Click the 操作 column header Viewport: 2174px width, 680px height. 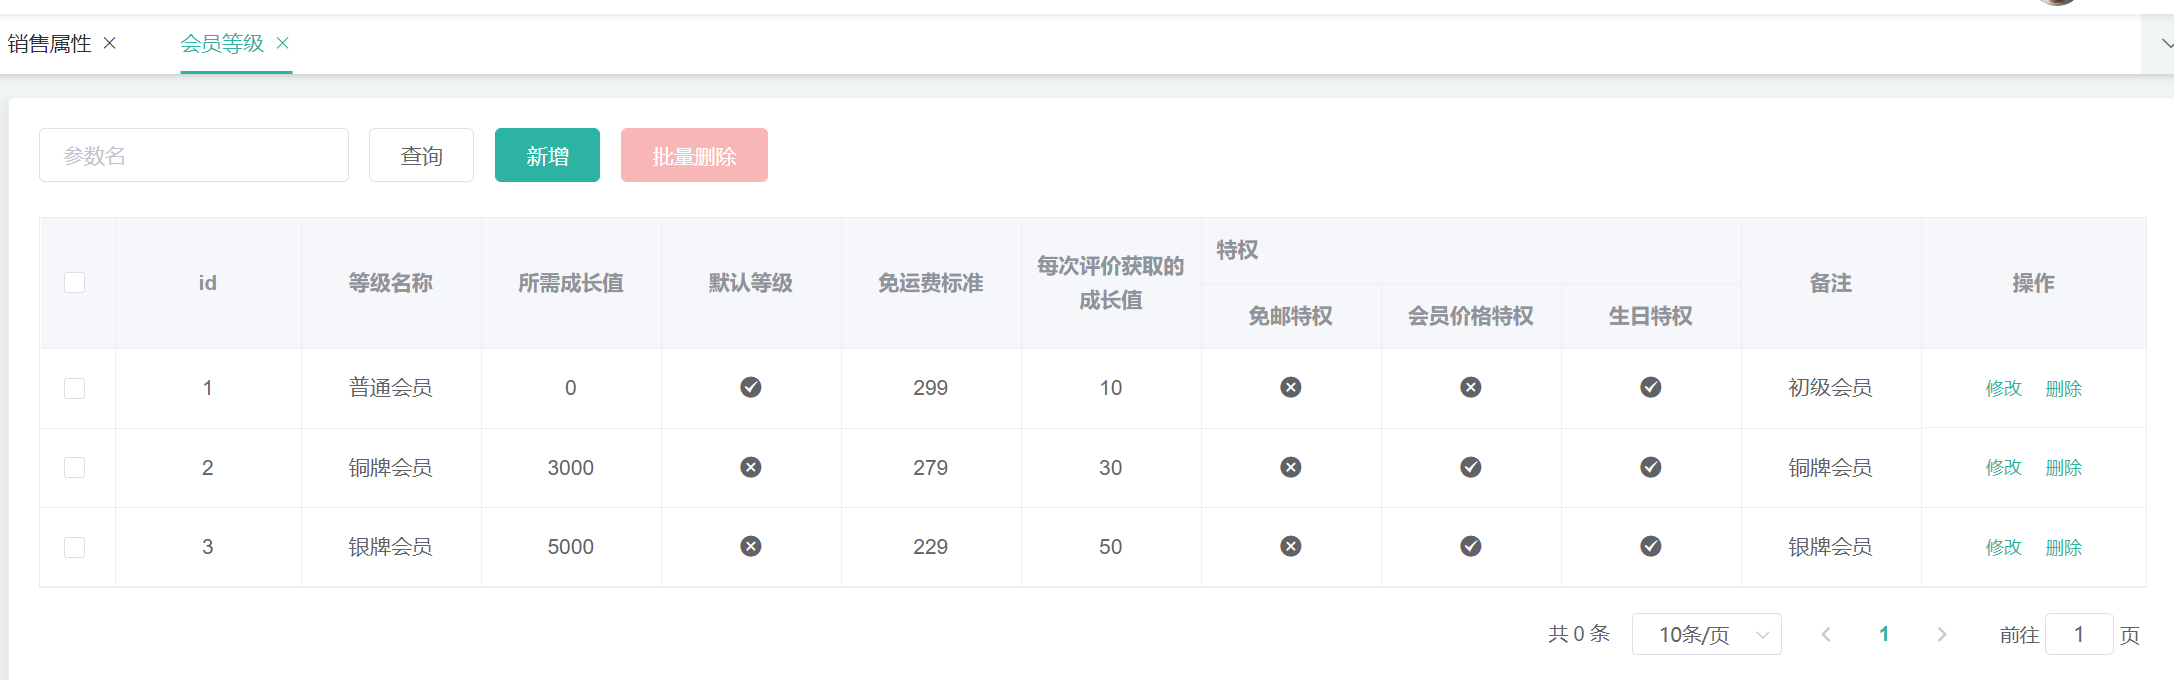point(2034,283)
